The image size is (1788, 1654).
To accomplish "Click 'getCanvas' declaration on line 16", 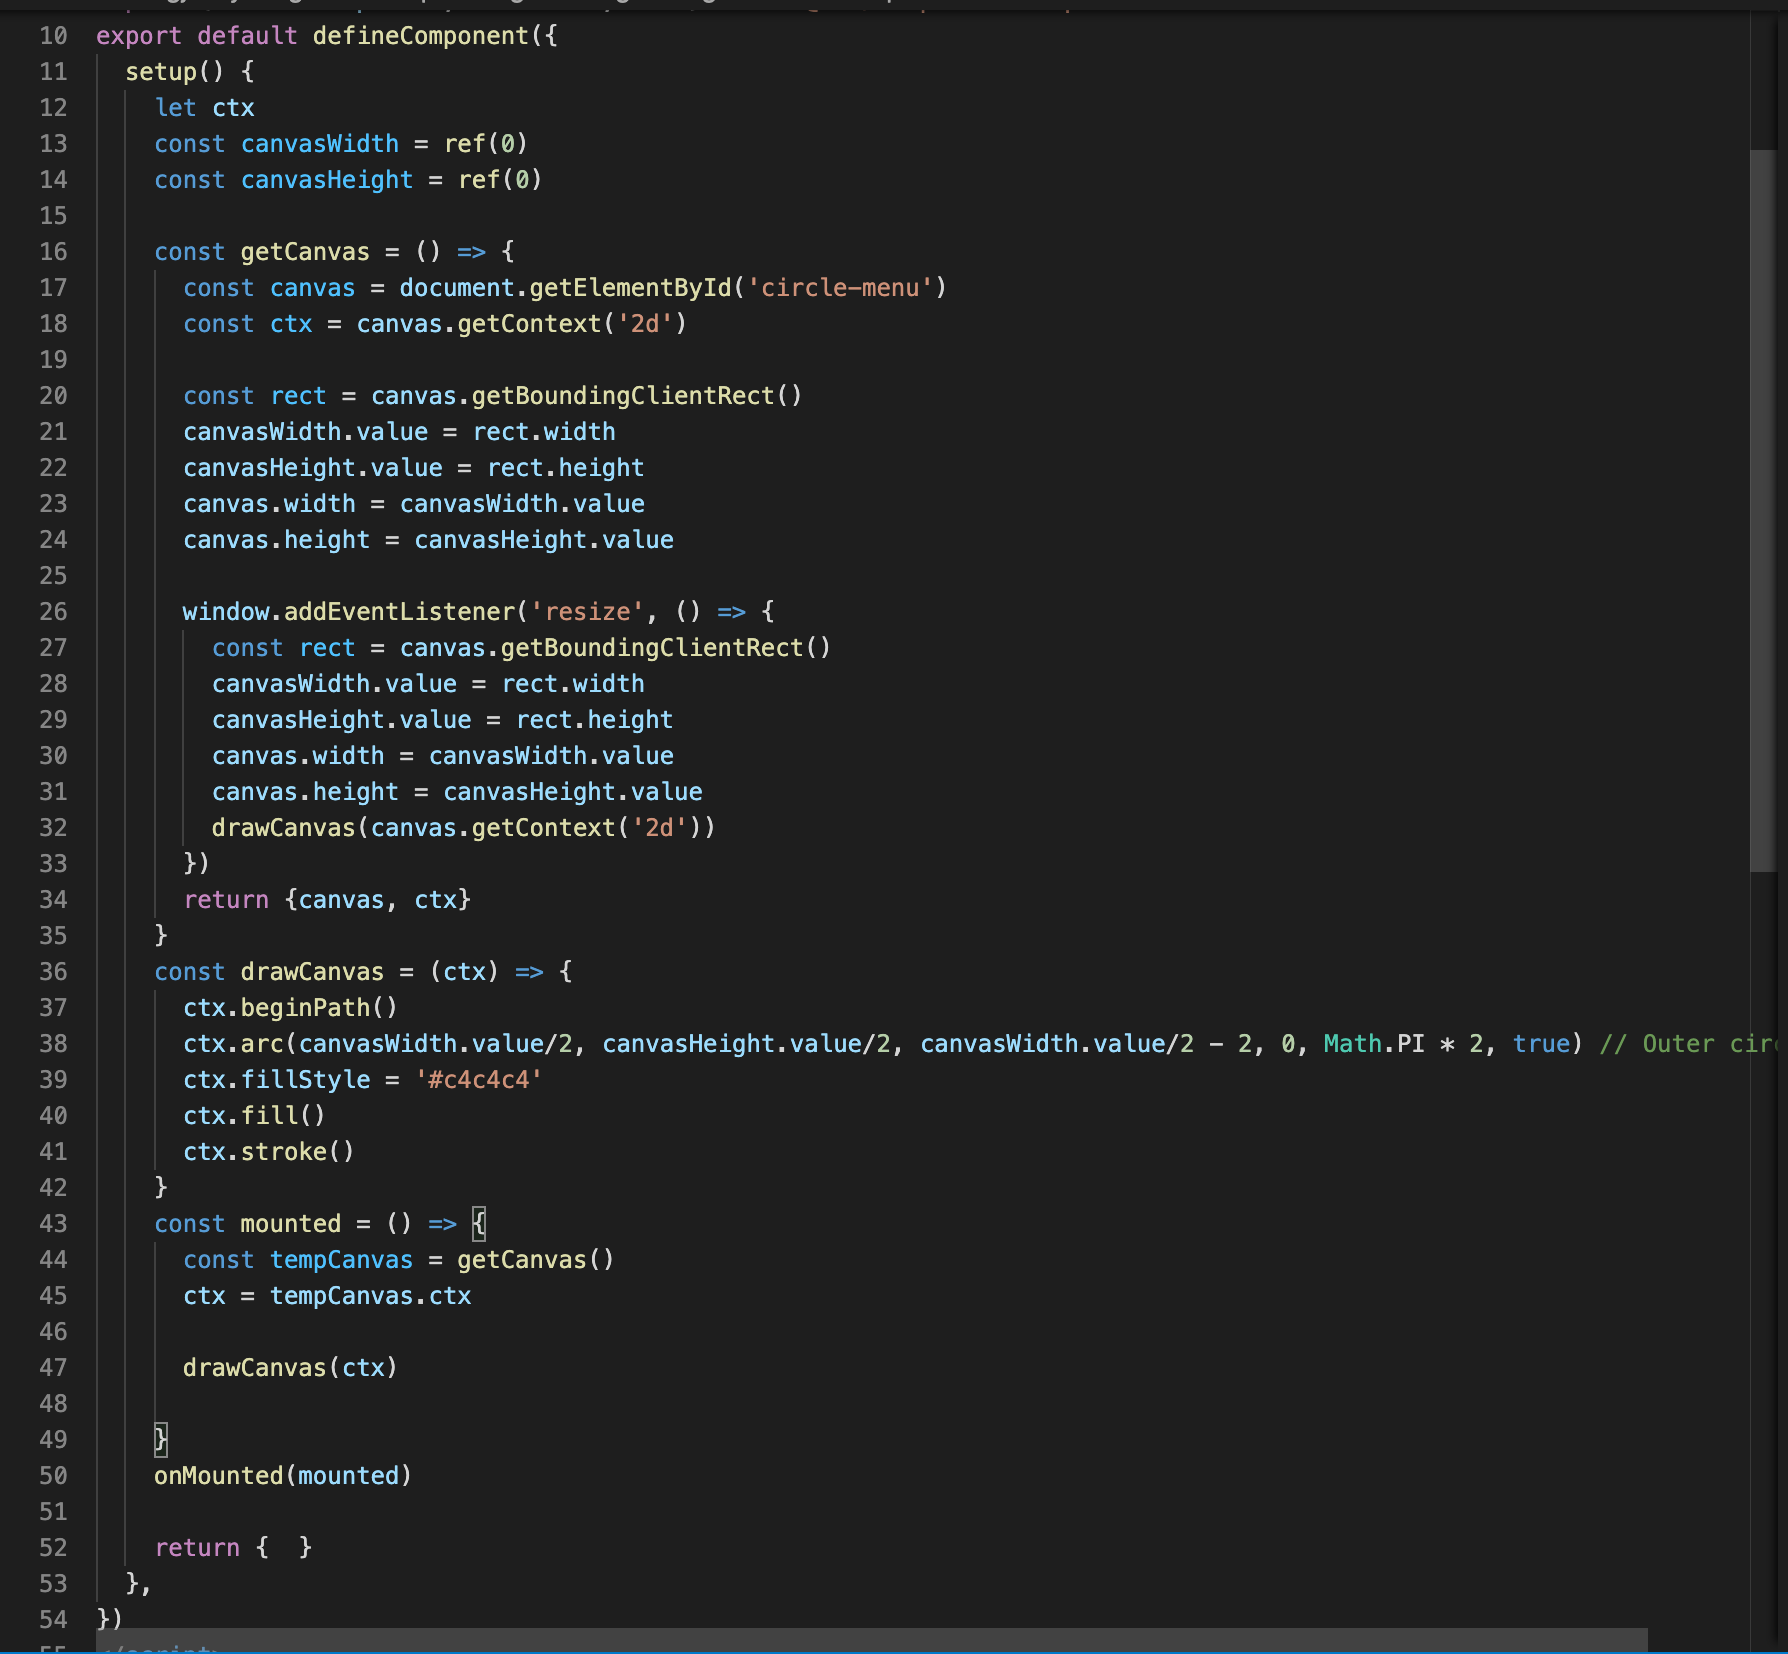I will 305,252.
